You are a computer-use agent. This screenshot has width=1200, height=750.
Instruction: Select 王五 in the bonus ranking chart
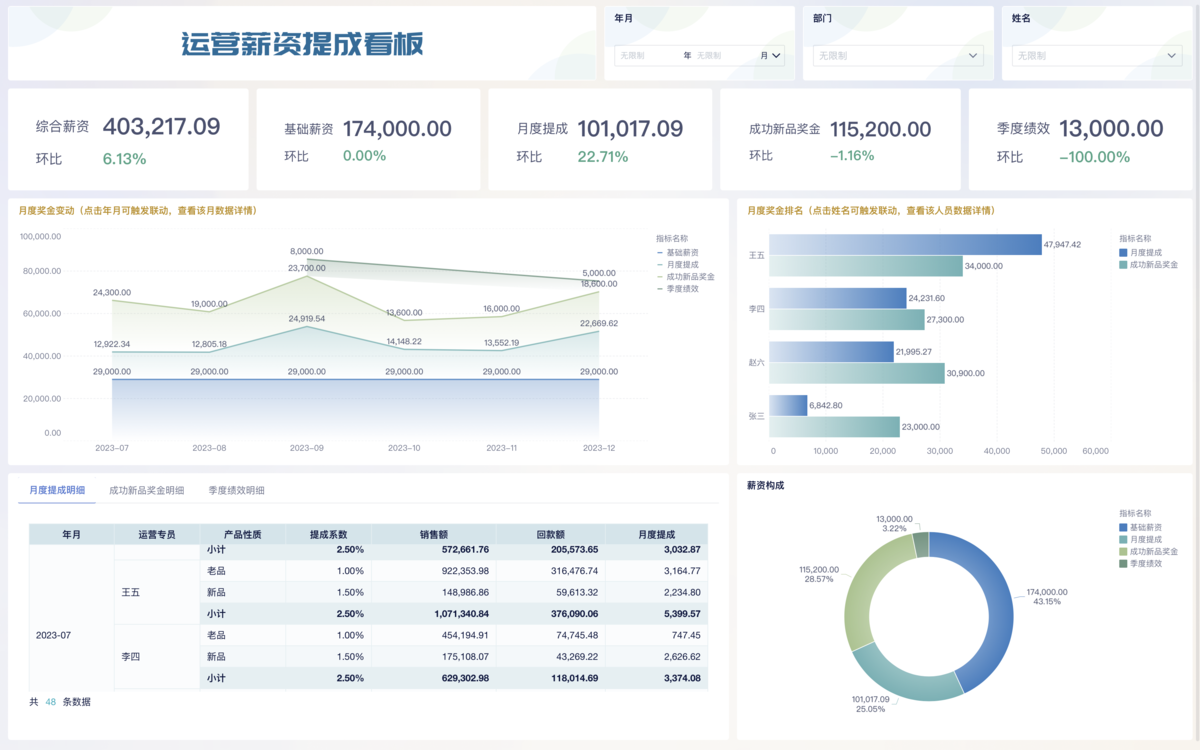tap(757, 255)
